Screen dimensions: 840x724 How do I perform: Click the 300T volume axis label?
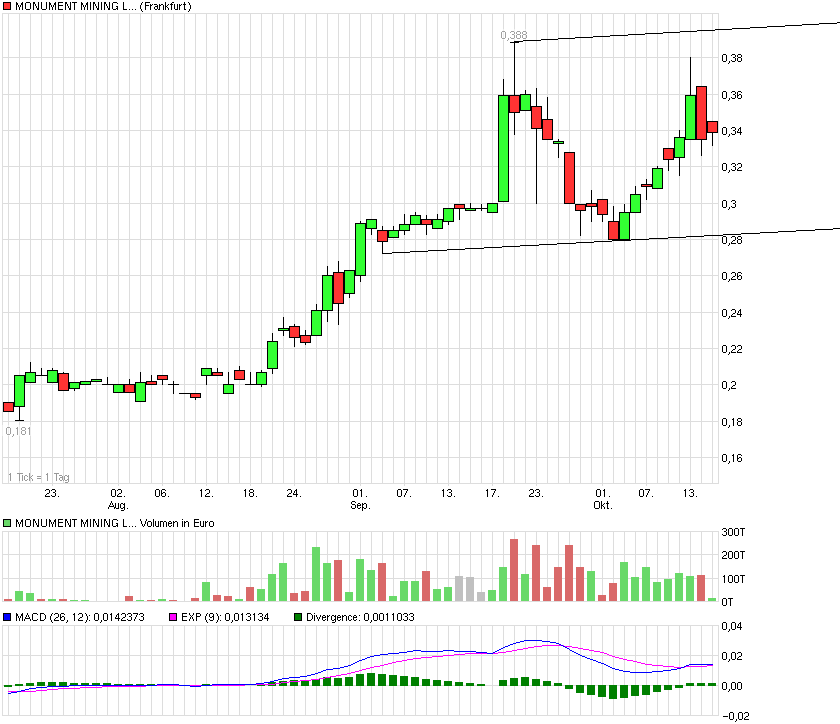pos(733,532)
